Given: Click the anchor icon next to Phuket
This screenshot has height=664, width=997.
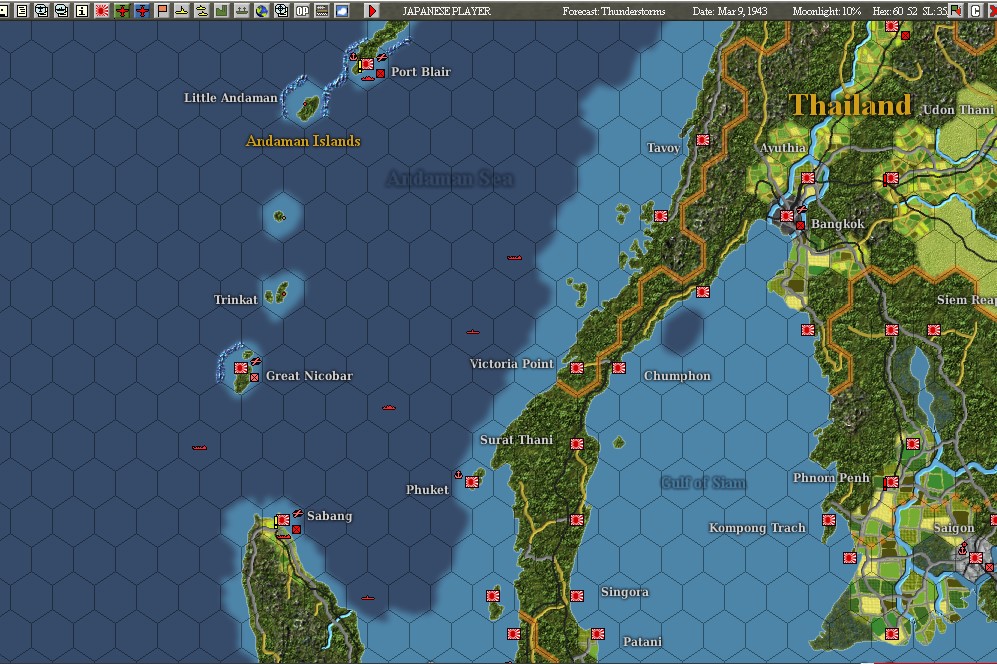Looking at the screenshot, I should pyautogui.click(x=458, y=474).
